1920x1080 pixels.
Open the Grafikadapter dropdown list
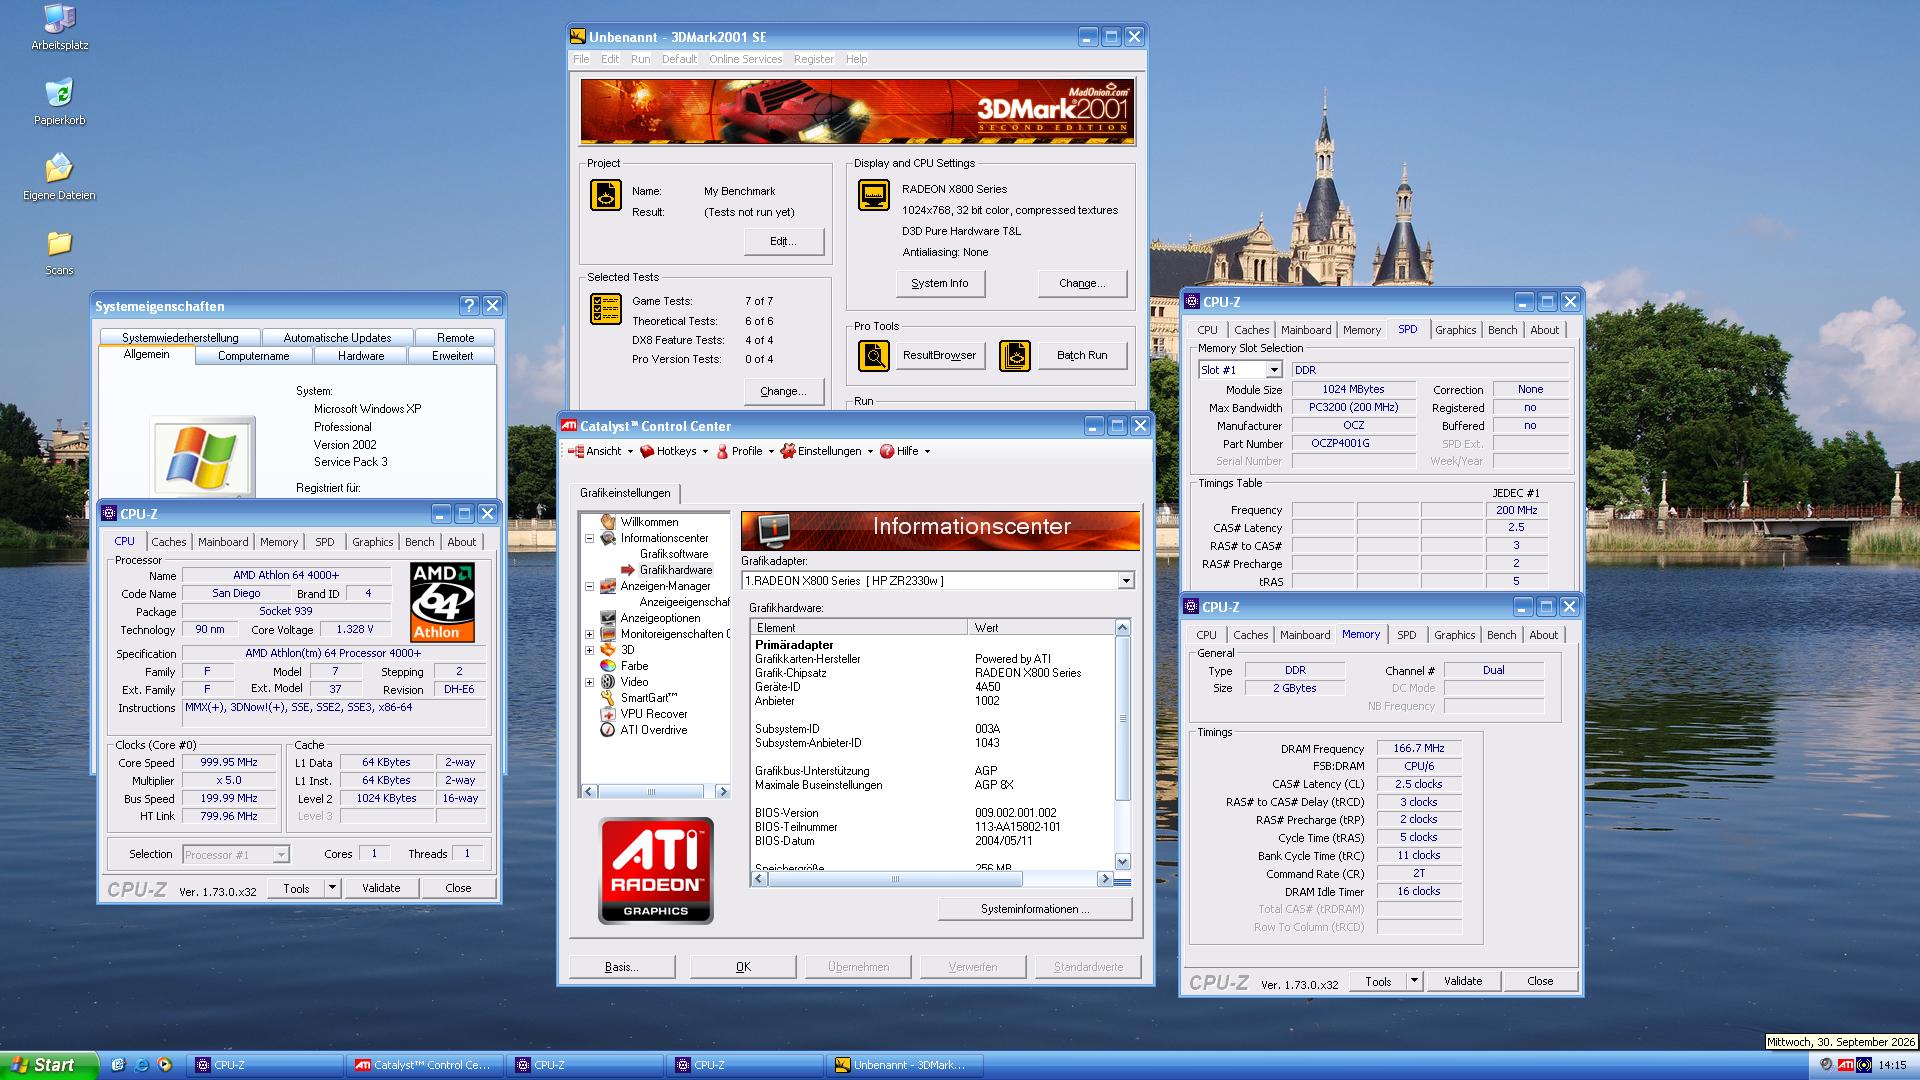click(1125, 581)
